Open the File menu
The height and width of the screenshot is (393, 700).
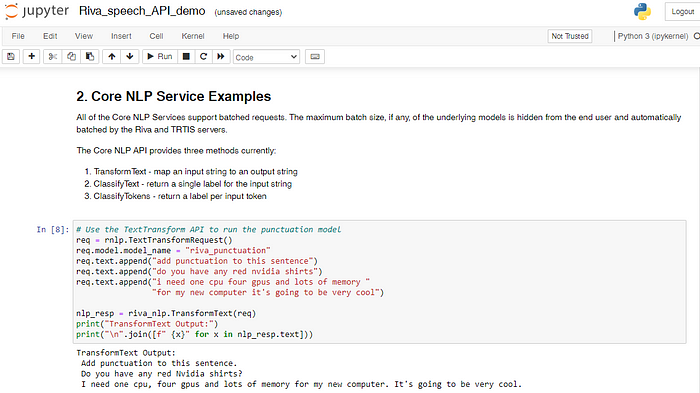click(18, 36)
